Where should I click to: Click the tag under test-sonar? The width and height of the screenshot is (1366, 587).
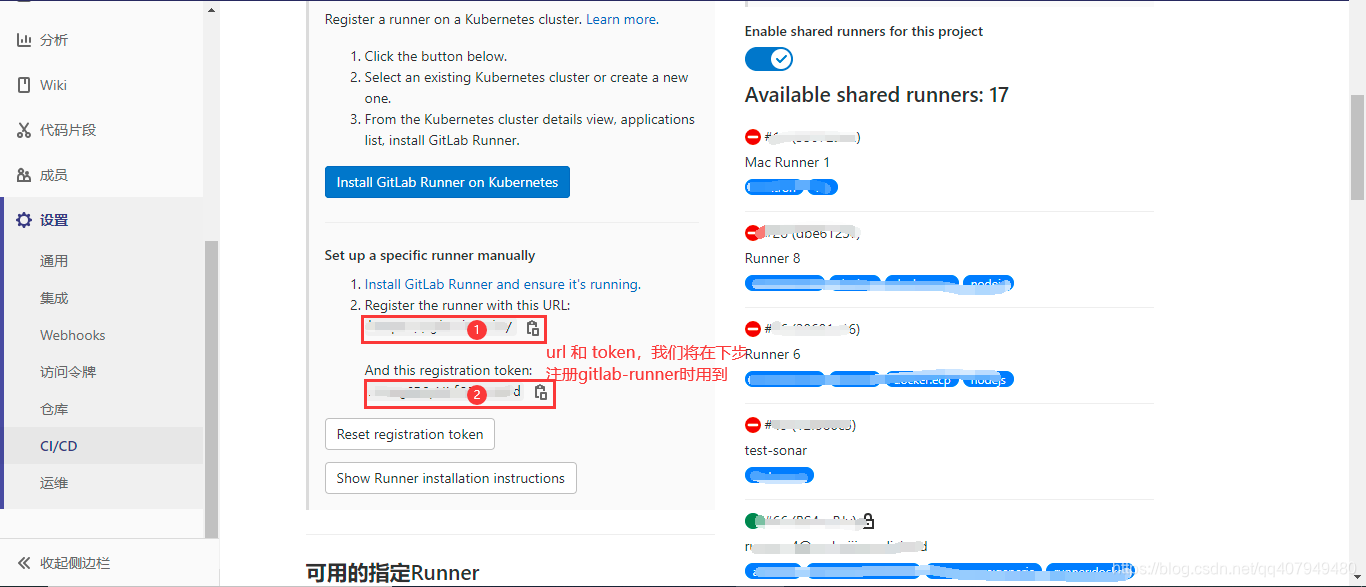coord(779,475)
